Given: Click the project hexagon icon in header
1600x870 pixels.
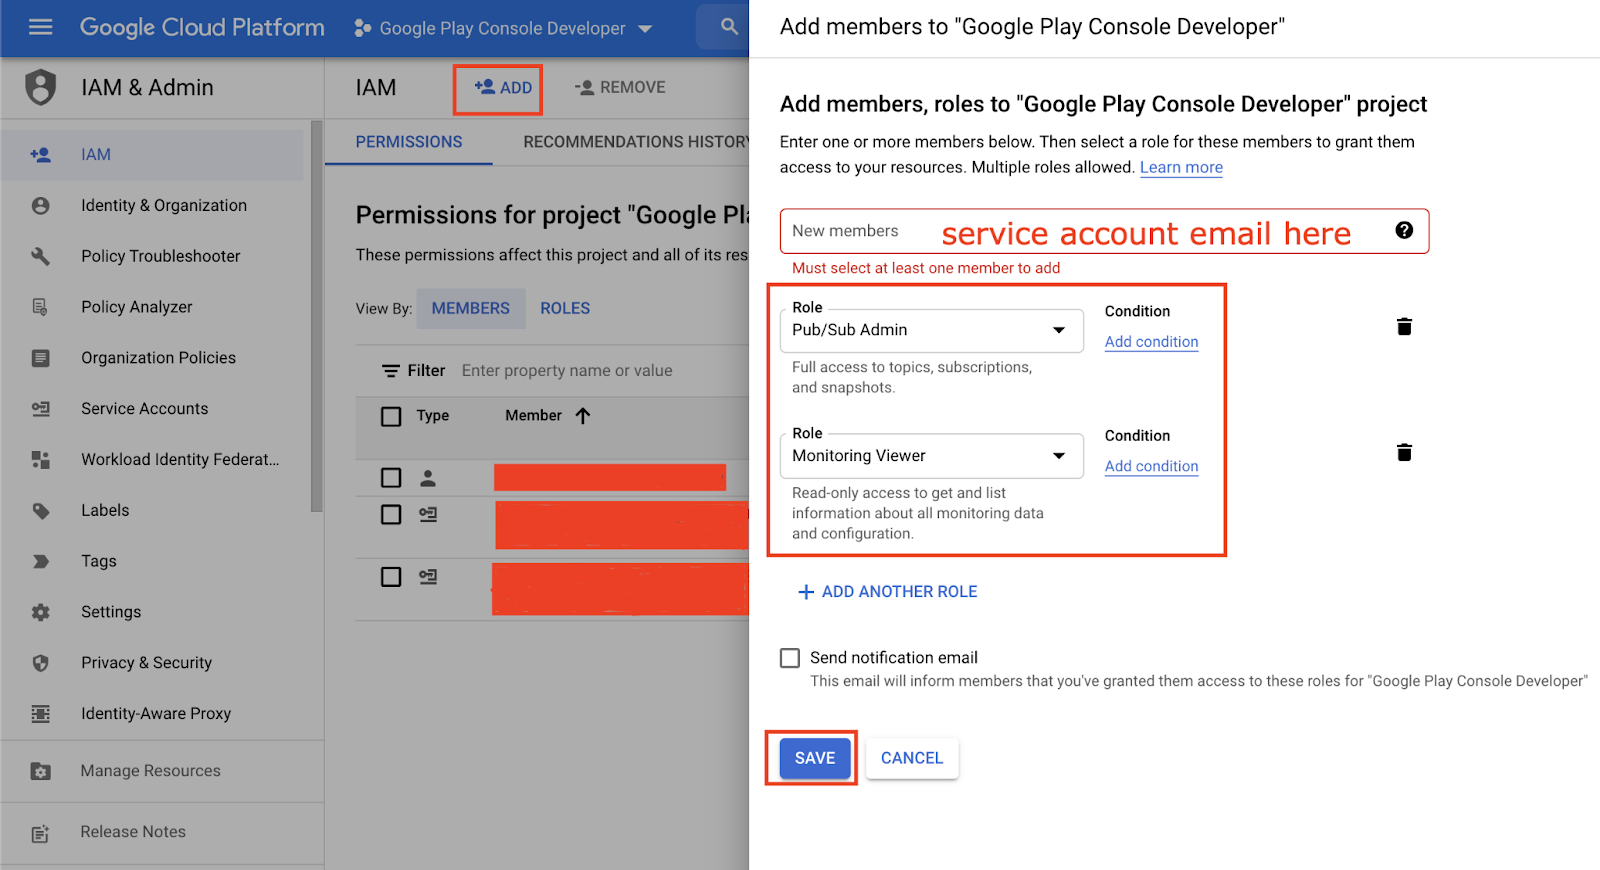Looking at the screenshot, I should [x=363, y=28].
